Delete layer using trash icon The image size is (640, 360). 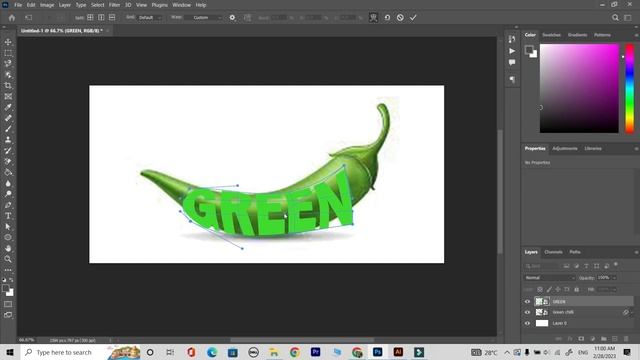[x=626, y=339]
